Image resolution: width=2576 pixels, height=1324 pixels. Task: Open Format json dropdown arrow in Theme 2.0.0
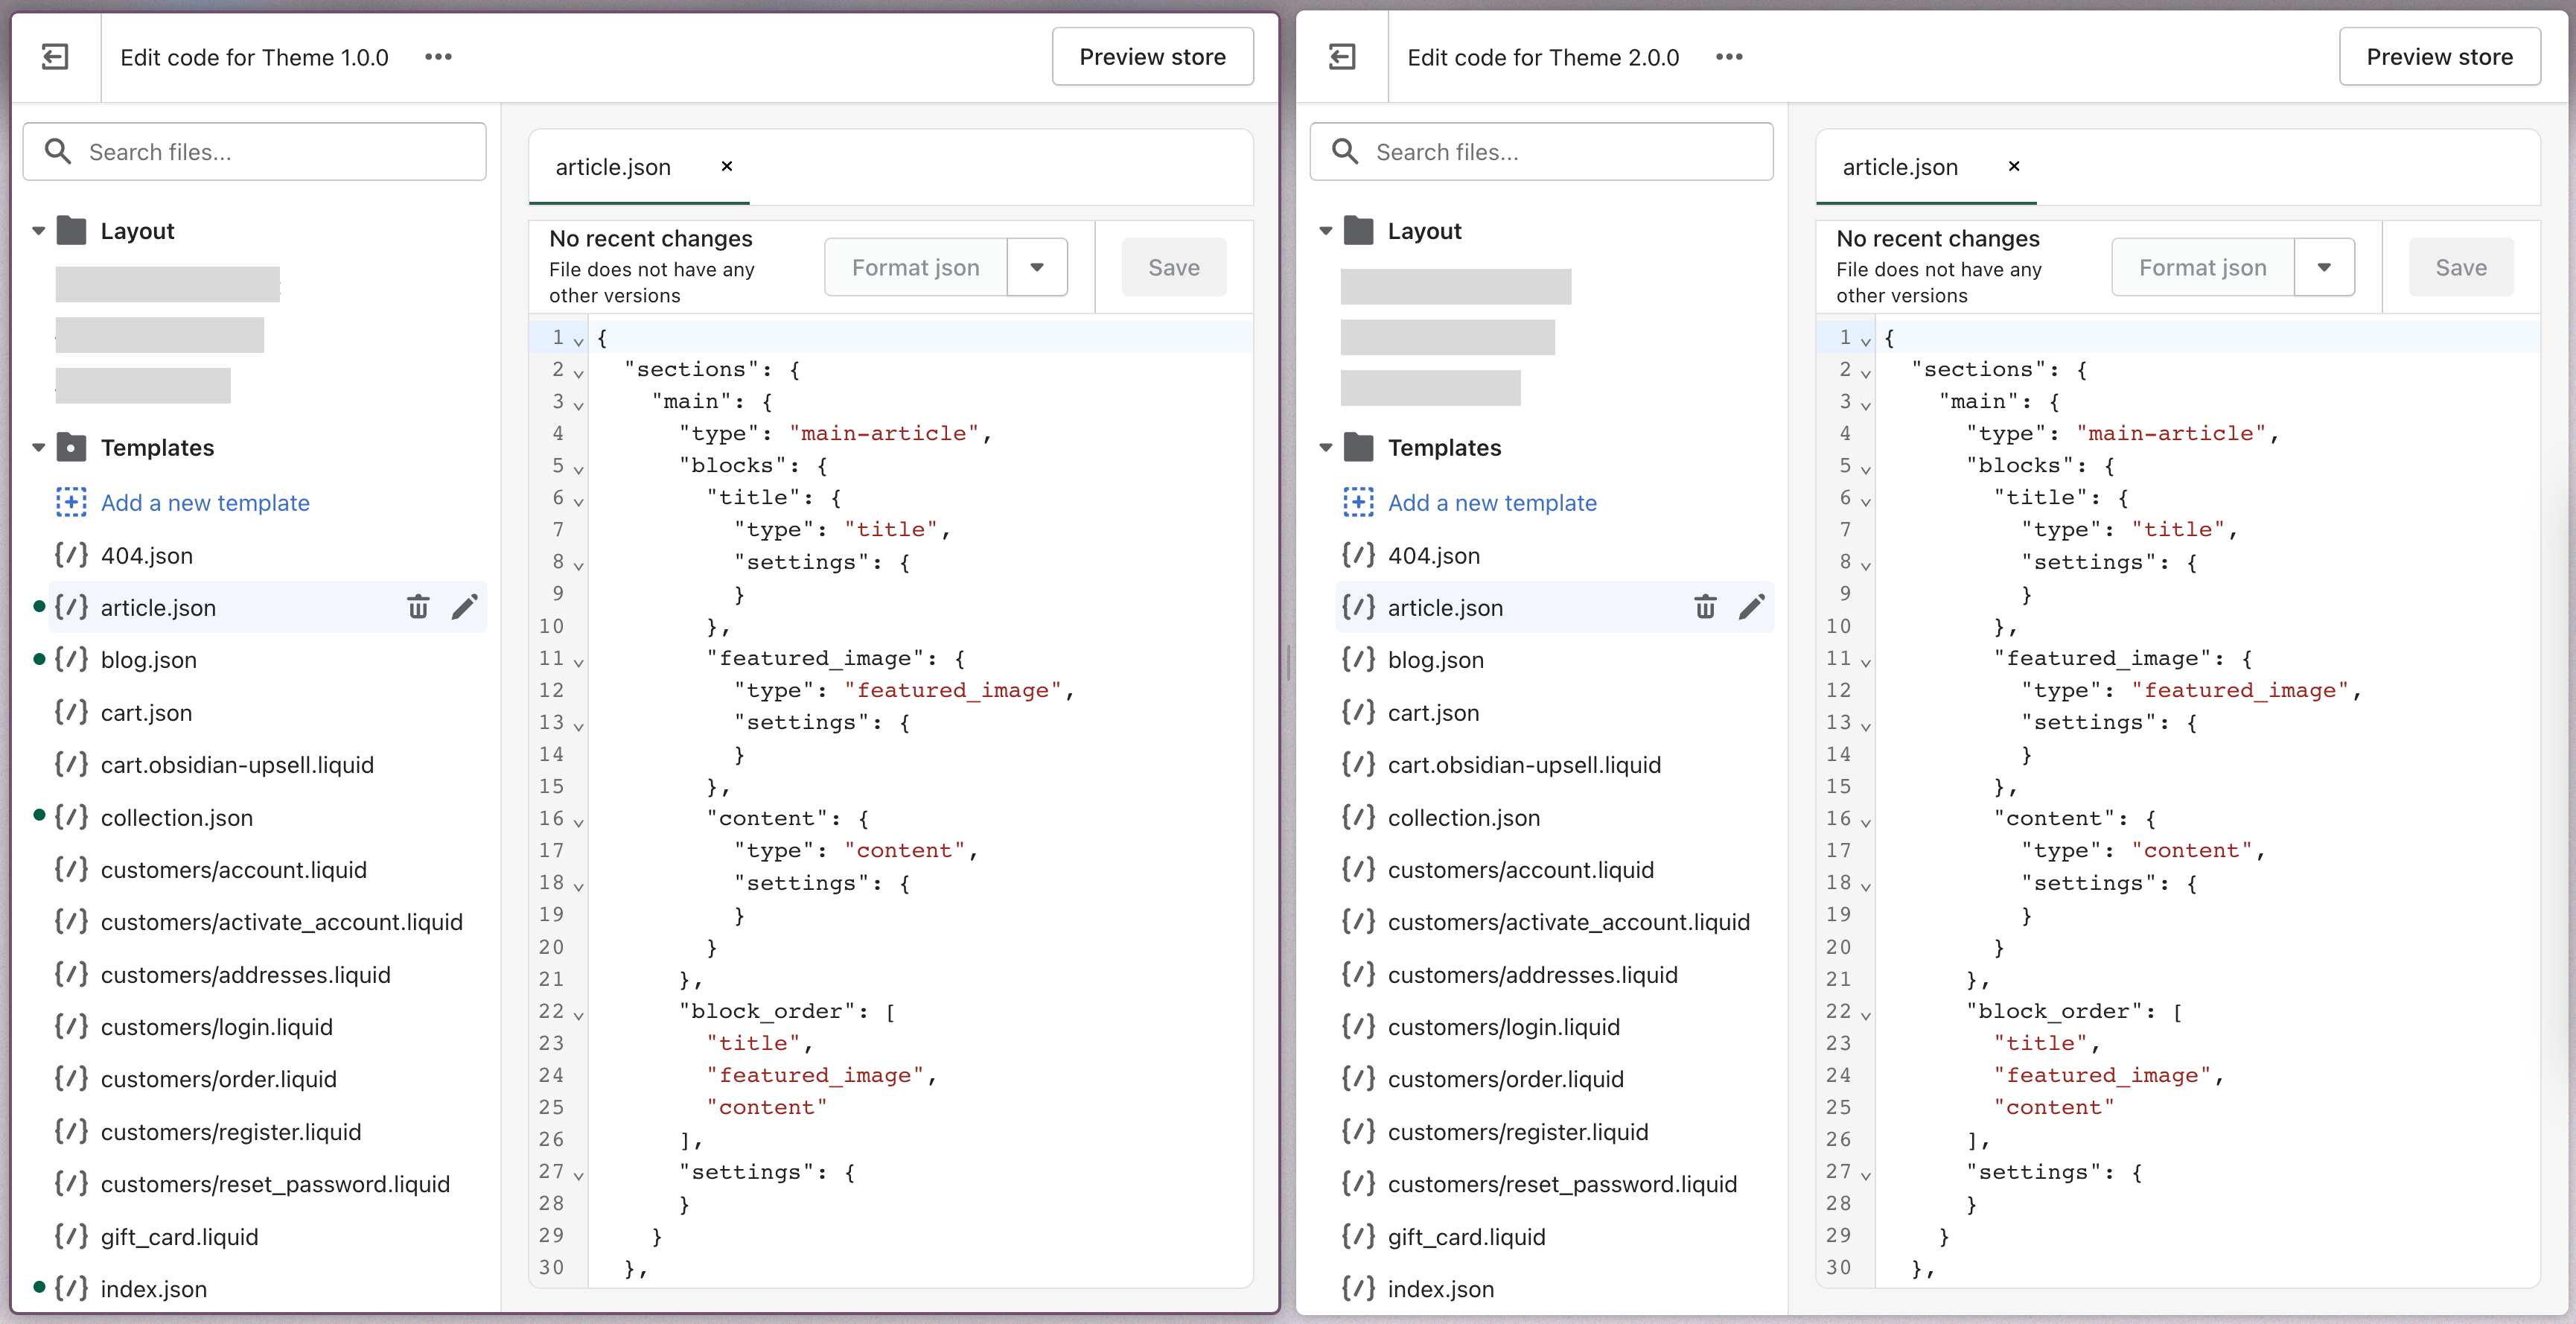pos(2324,267)
